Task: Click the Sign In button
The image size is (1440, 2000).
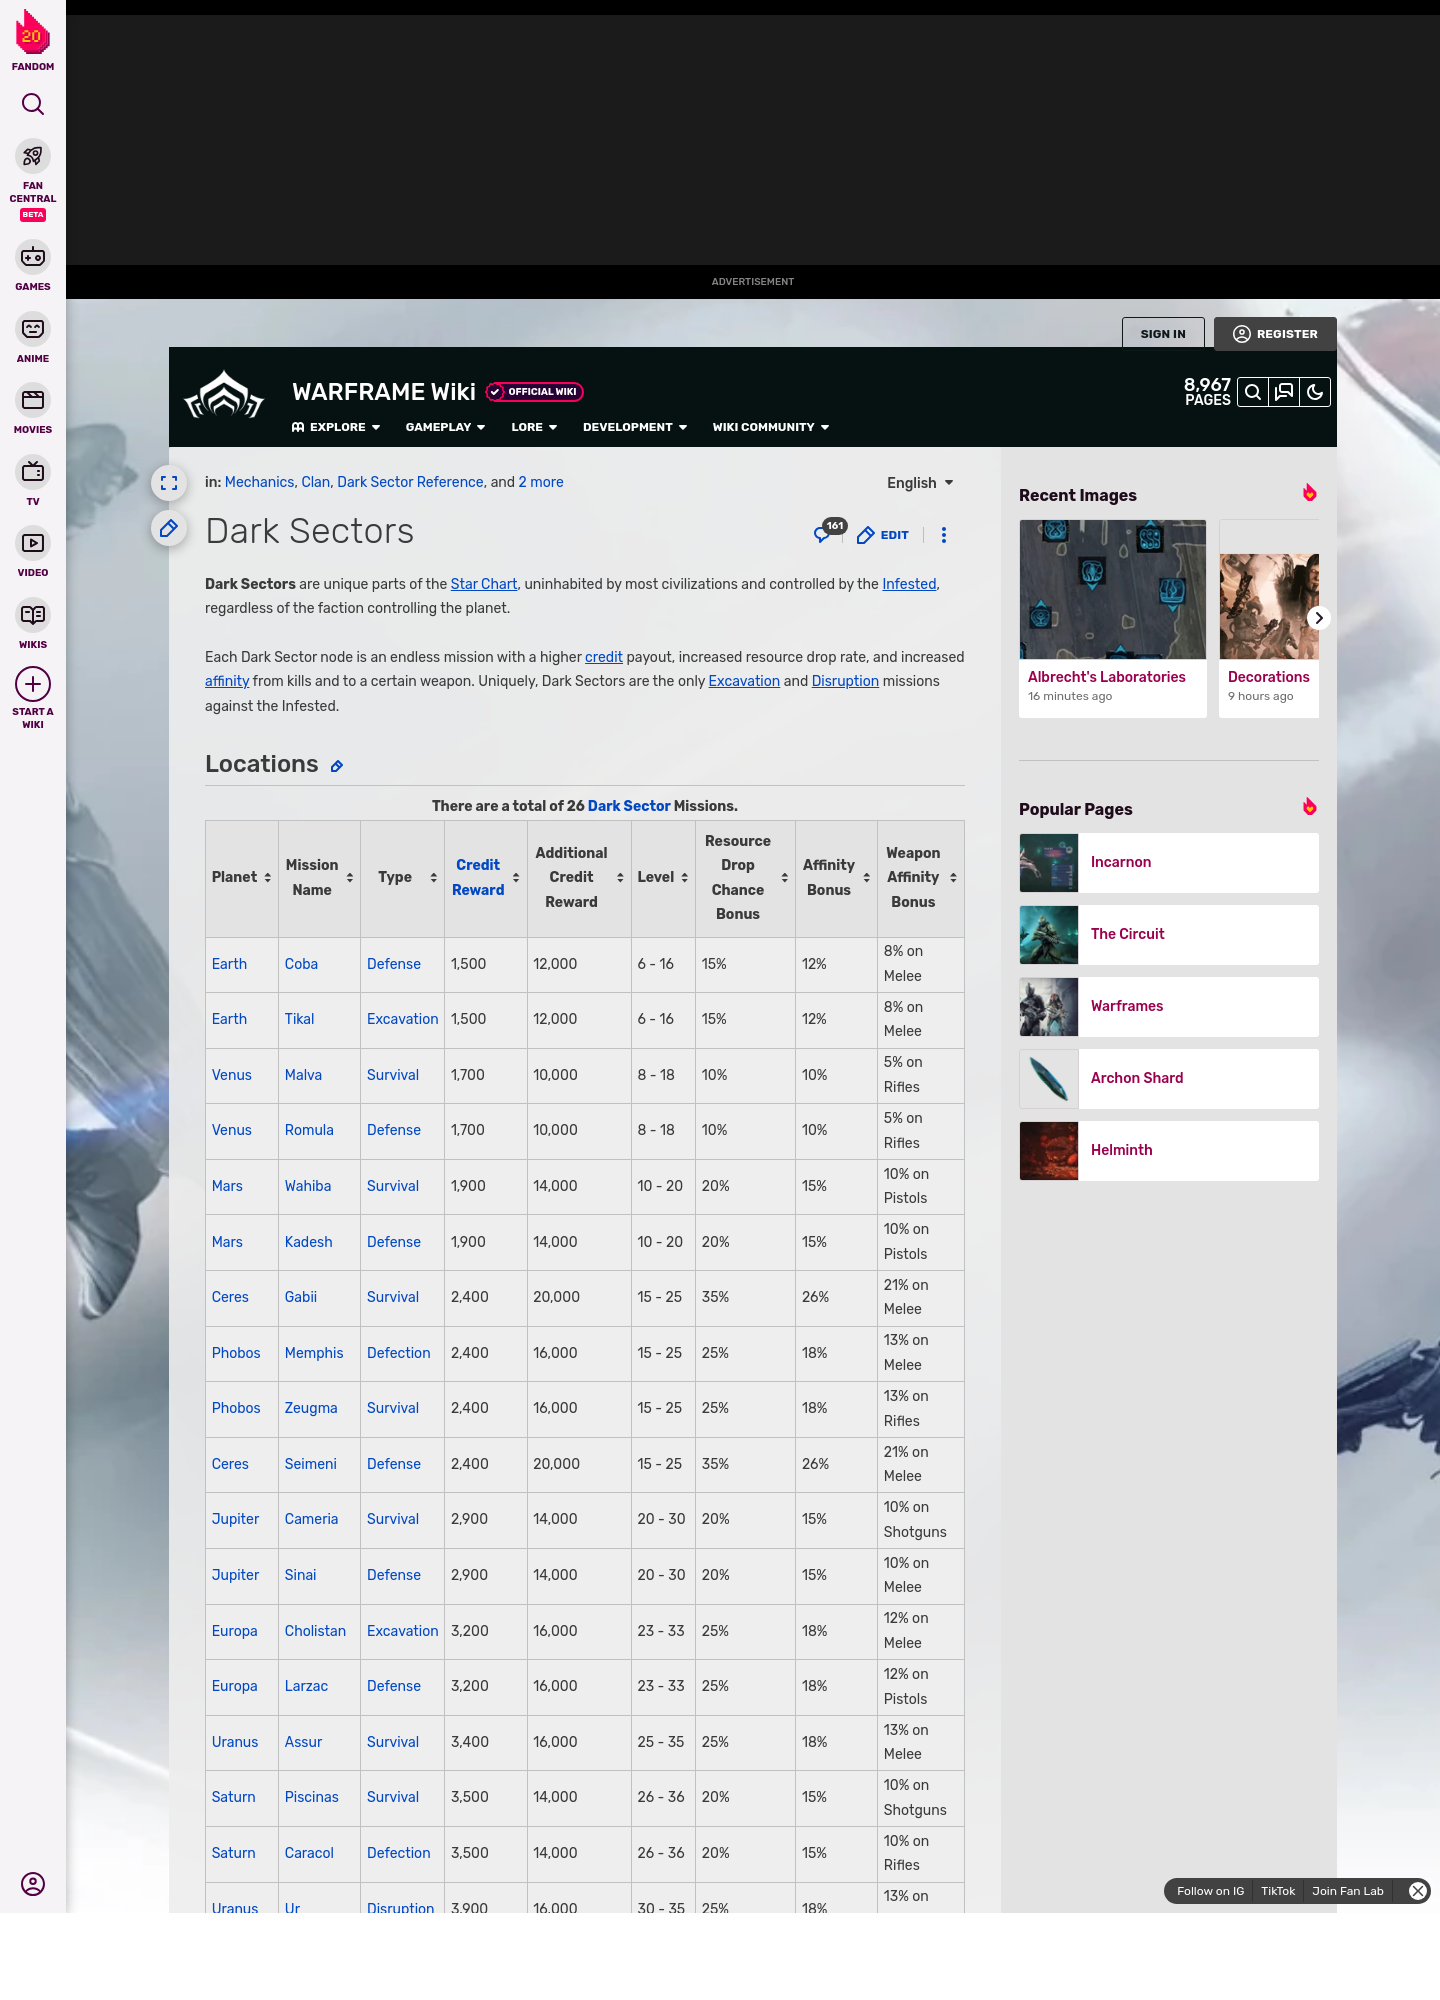Action: 1163,334
